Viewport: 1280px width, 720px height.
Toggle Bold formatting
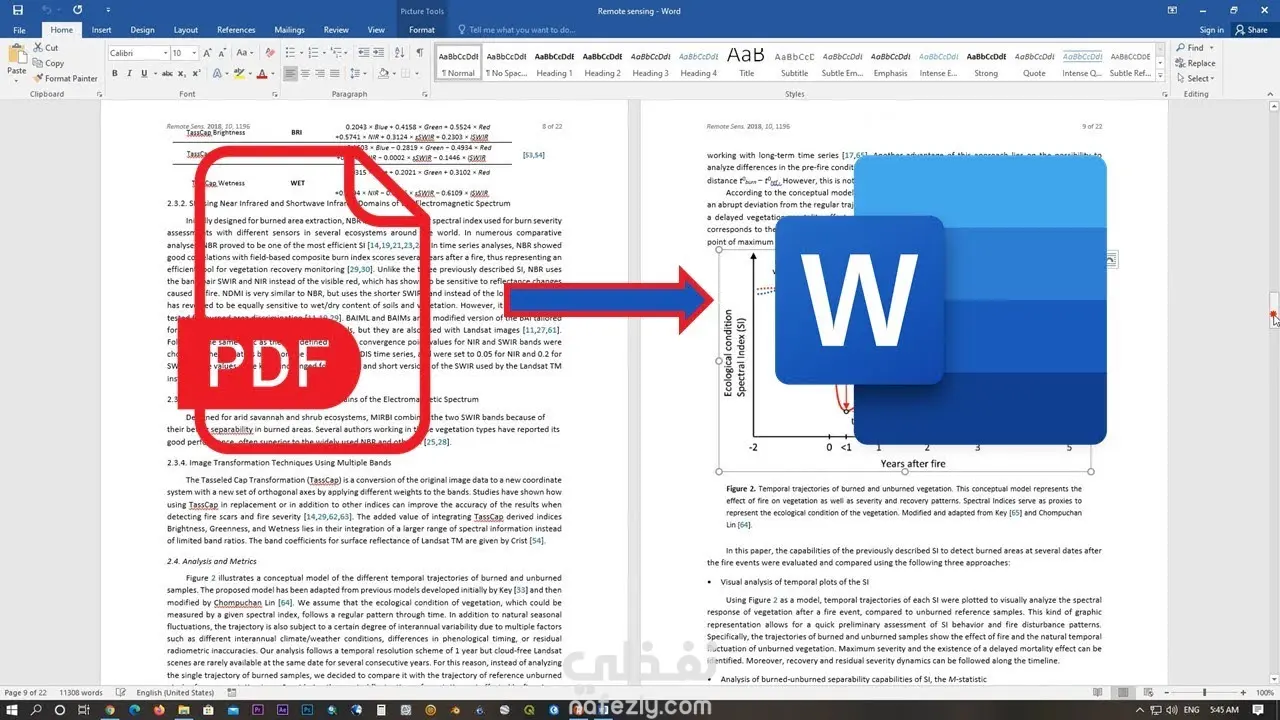tap(115, 74)
